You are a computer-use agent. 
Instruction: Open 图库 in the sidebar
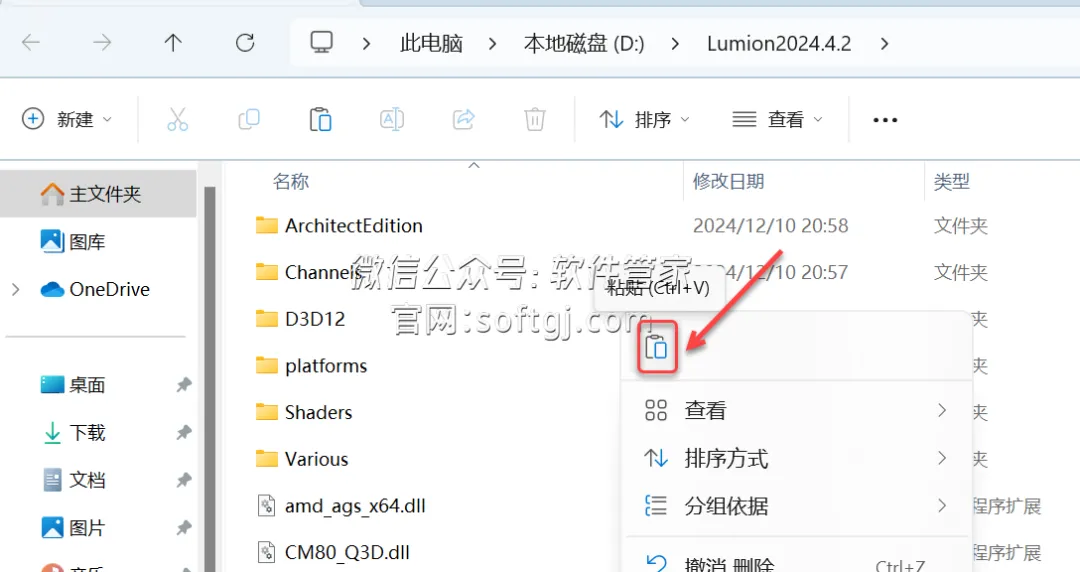point(73,242)
